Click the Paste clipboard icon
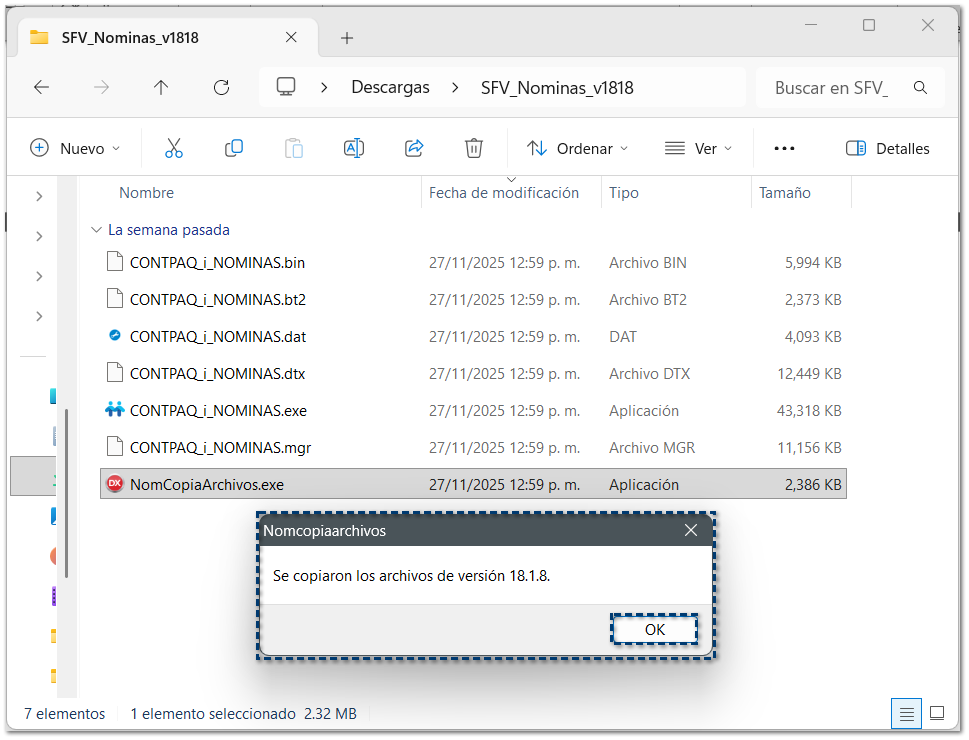The width and height of the screenshot is (969, 740). [294, 148]
